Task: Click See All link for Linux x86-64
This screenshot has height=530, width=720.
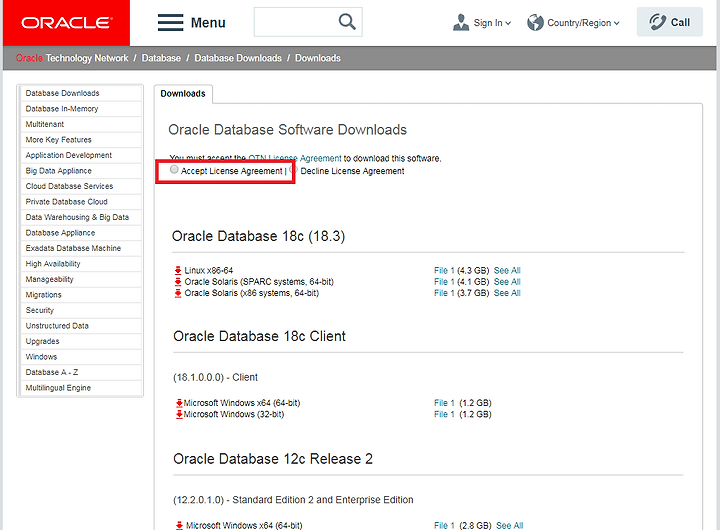Action: click(x=507, y=271)
